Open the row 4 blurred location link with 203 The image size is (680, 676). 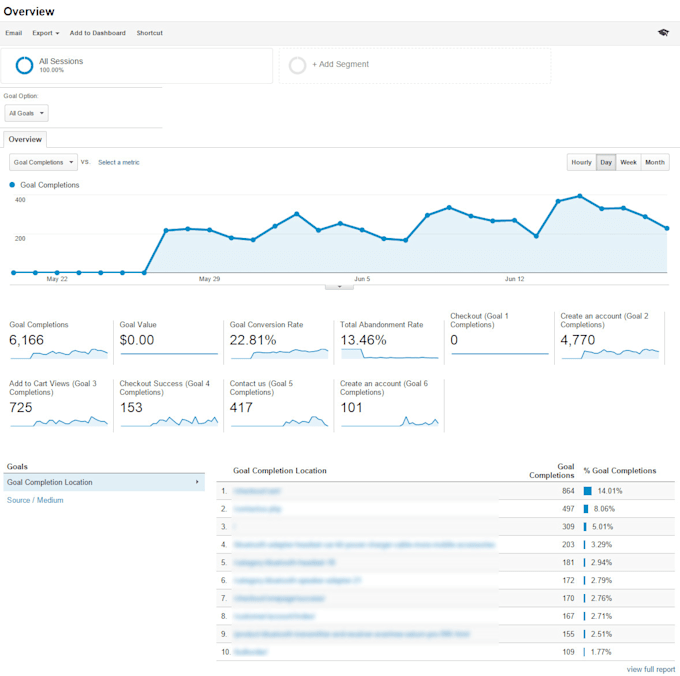click(364, 545)
